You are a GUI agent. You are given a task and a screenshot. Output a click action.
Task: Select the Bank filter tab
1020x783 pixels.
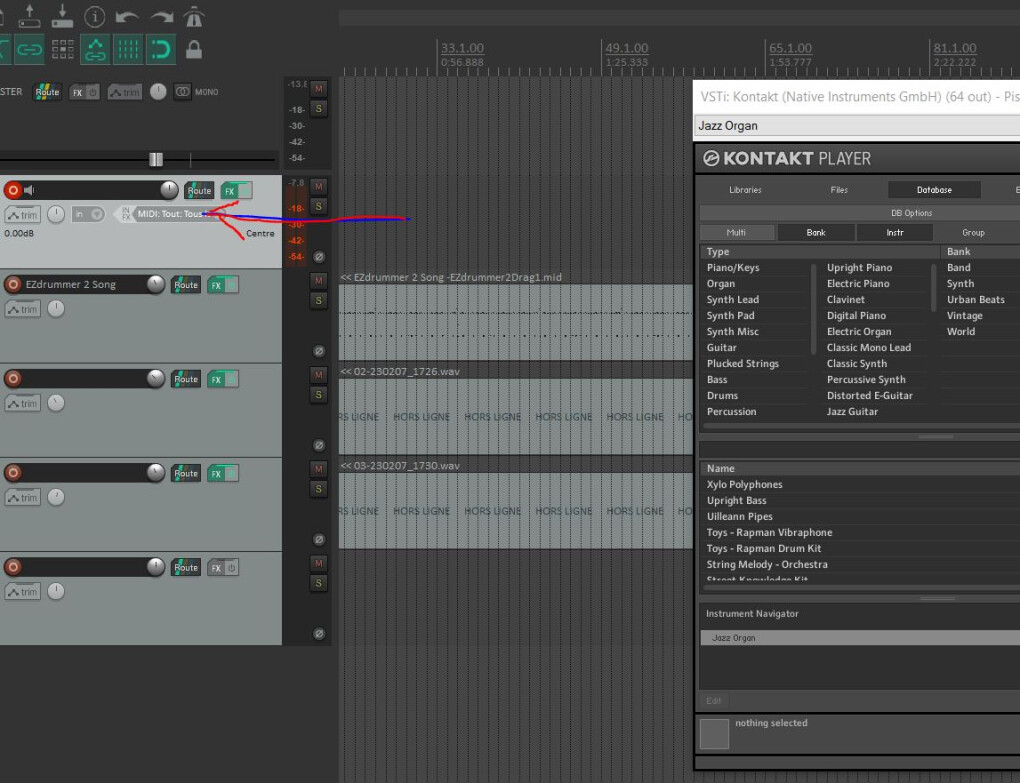point(816,232)
